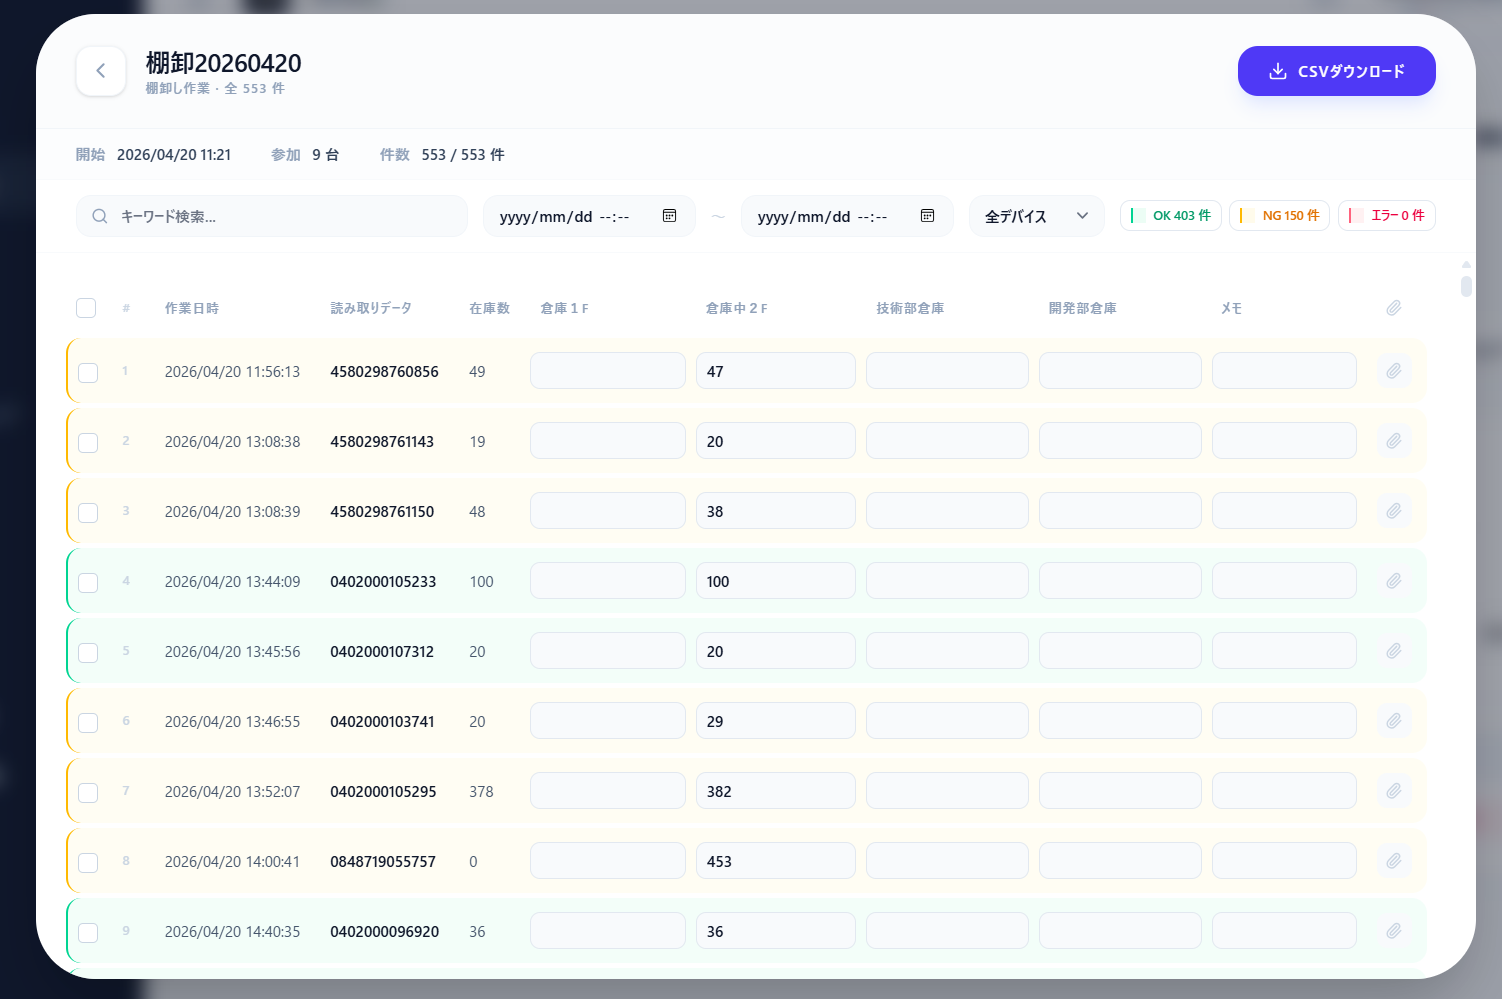Image resolution: width=1502 pixels, height=999 pixels.
Task: Click the 在庫数 column header
Action: (490, 308)
